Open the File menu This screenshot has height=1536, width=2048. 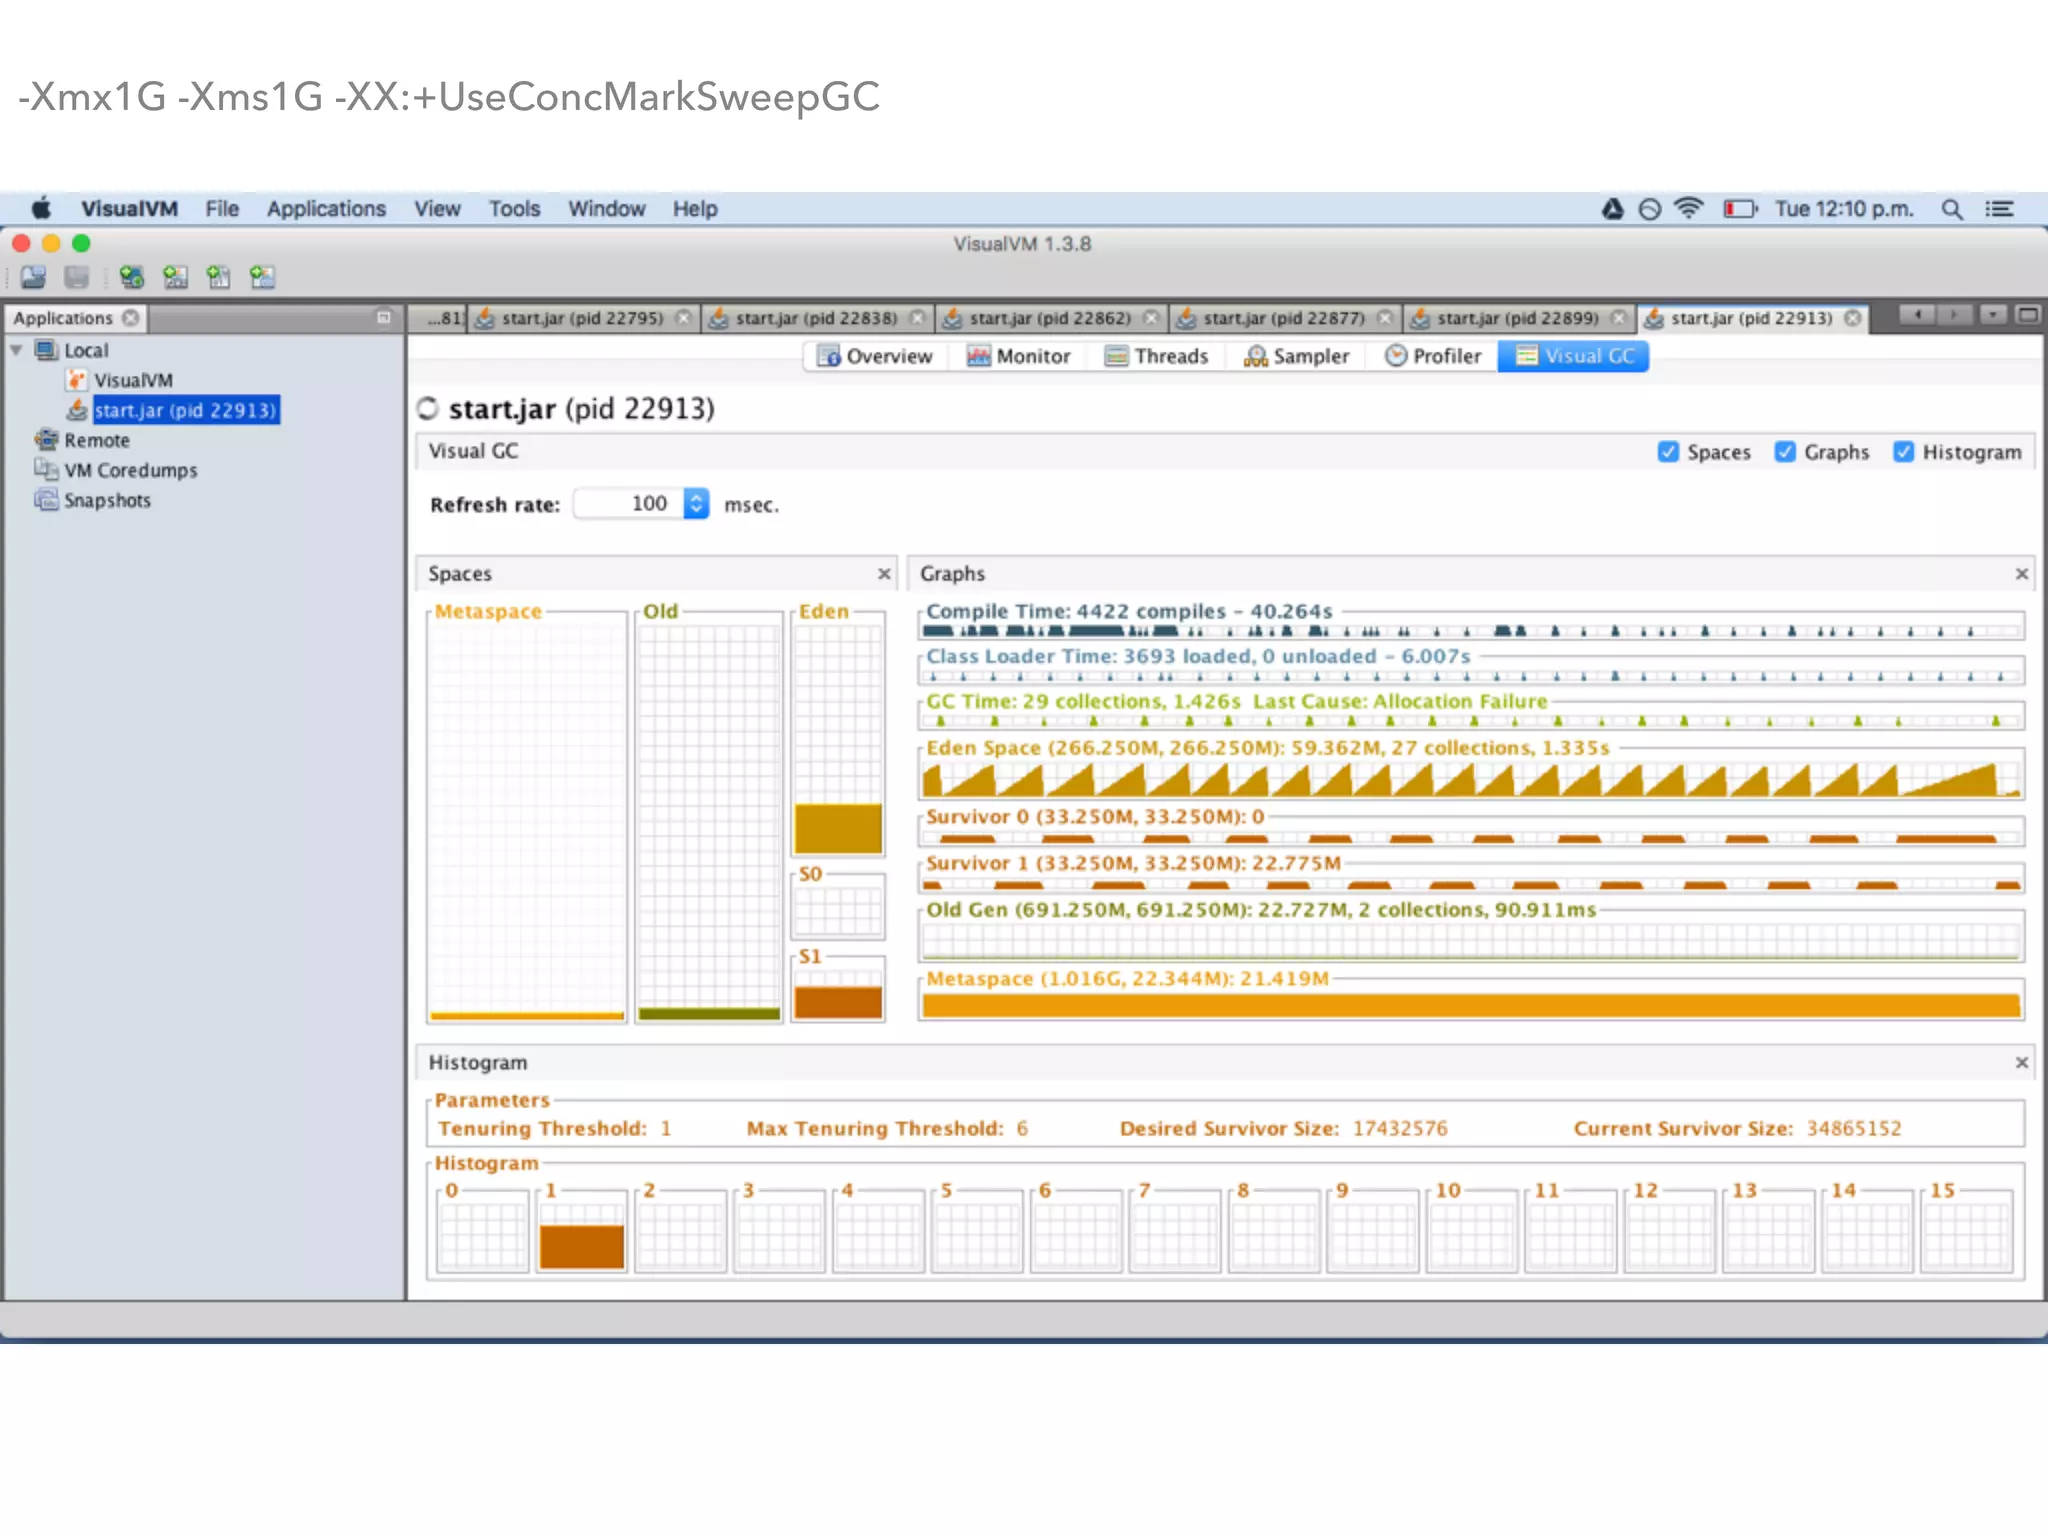pos(222,209)
